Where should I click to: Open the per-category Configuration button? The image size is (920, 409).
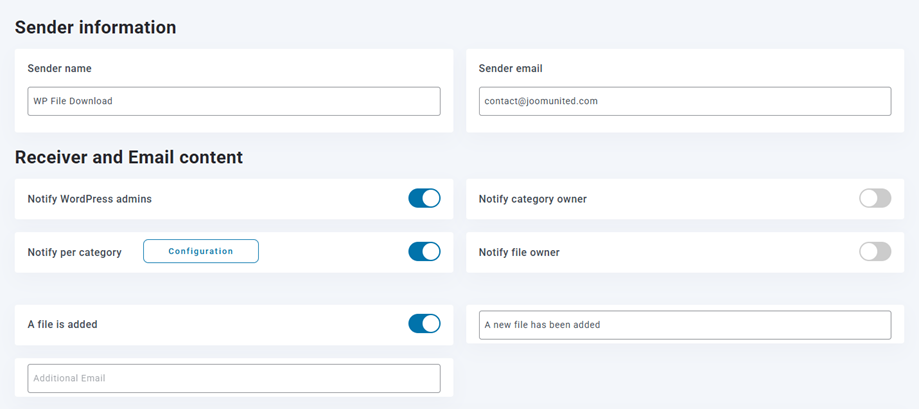(201, 251)
